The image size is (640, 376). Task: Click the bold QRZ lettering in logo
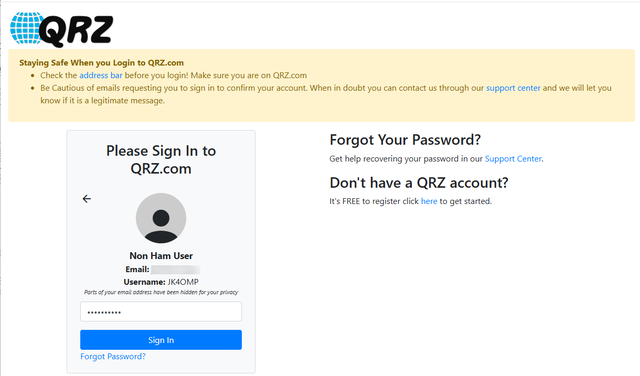tap(76, 30)
